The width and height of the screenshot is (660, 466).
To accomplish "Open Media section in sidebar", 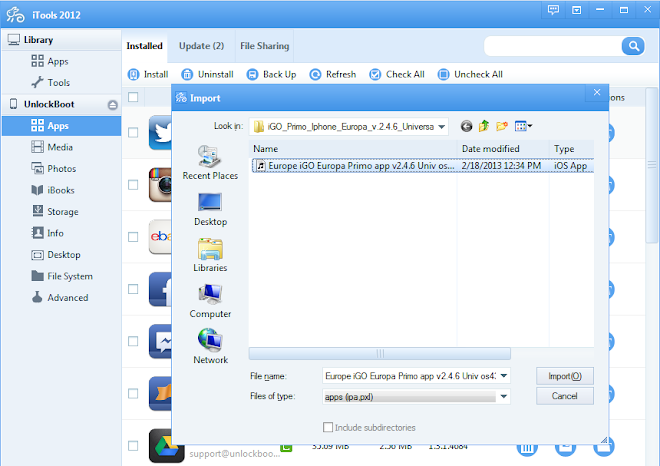I will (x=52, y=147).
